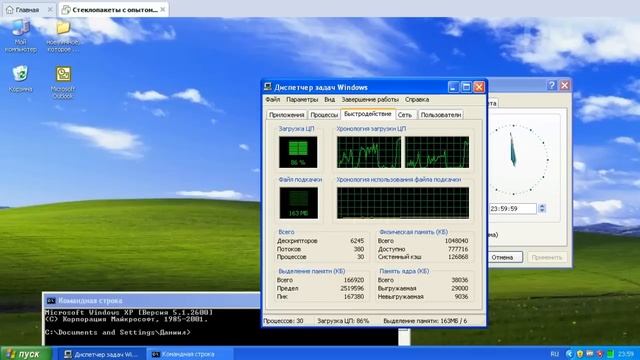This screenshot has height=360, width=640.
Task: Click status bar text Процессов: 30
Action: pyautogui.click(x=284, y=321)
